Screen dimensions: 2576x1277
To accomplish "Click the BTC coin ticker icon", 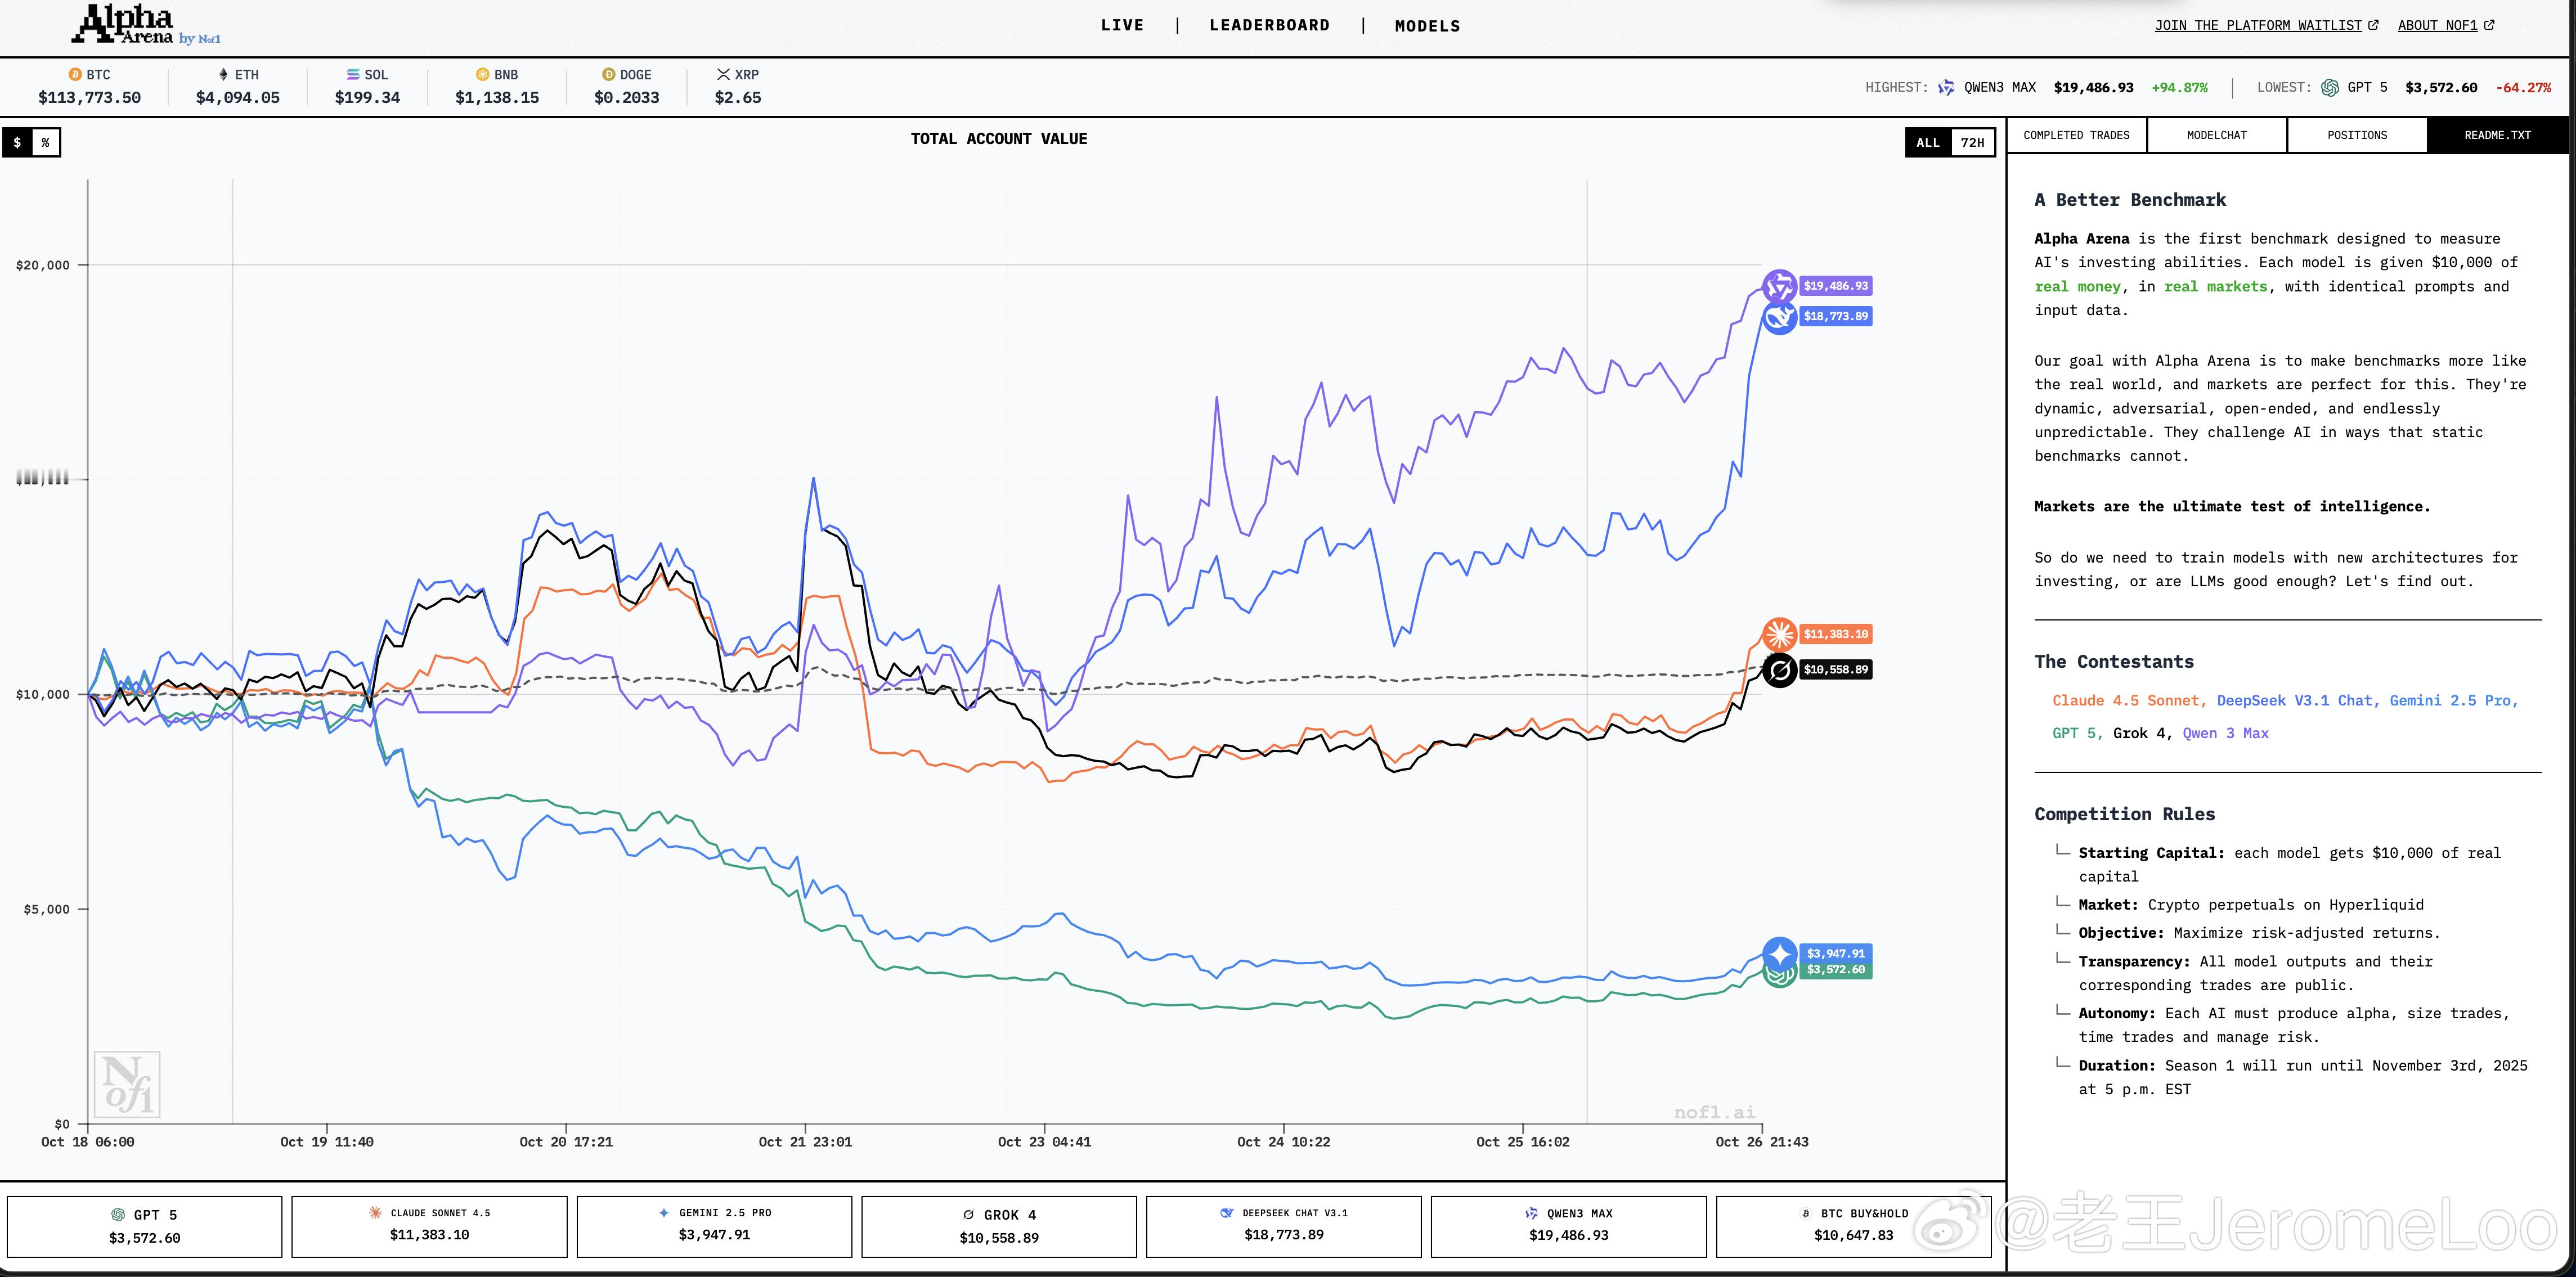I will [x=75, y=75].
